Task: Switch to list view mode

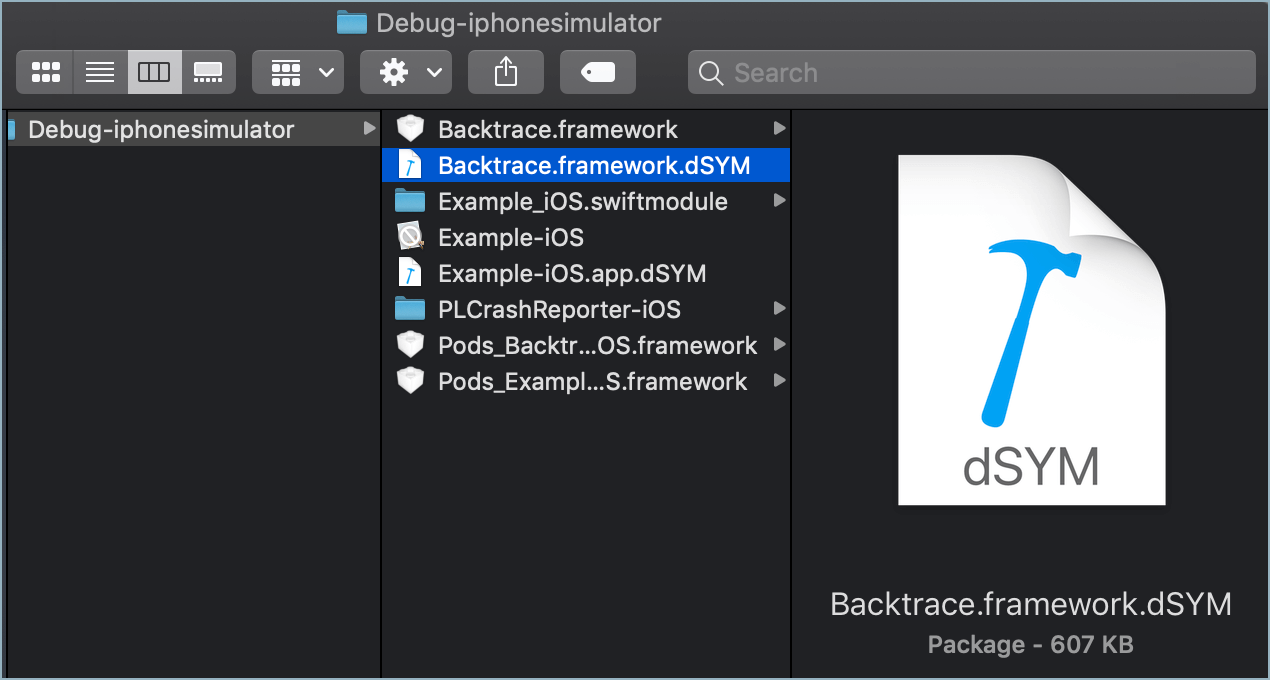Action: click(100, 72)
